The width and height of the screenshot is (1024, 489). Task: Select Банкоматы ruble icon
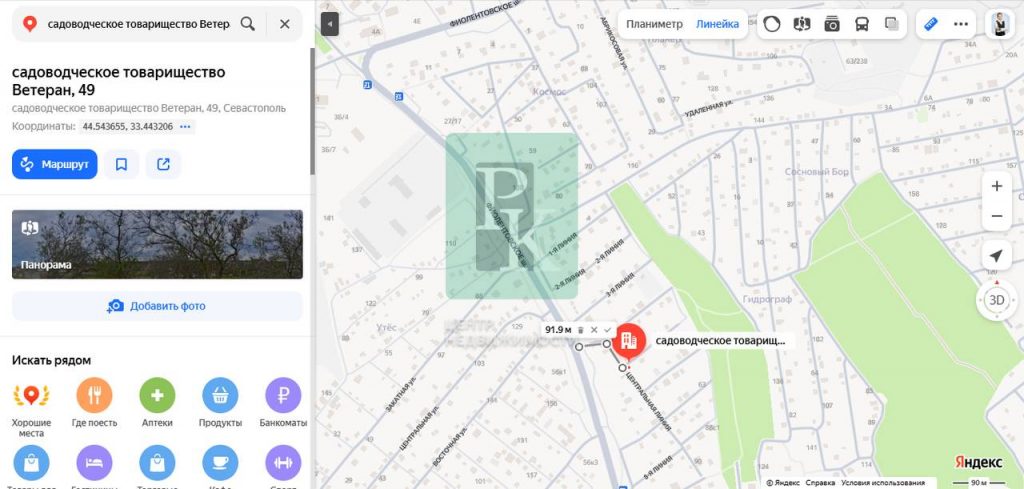tap(283, 396)
